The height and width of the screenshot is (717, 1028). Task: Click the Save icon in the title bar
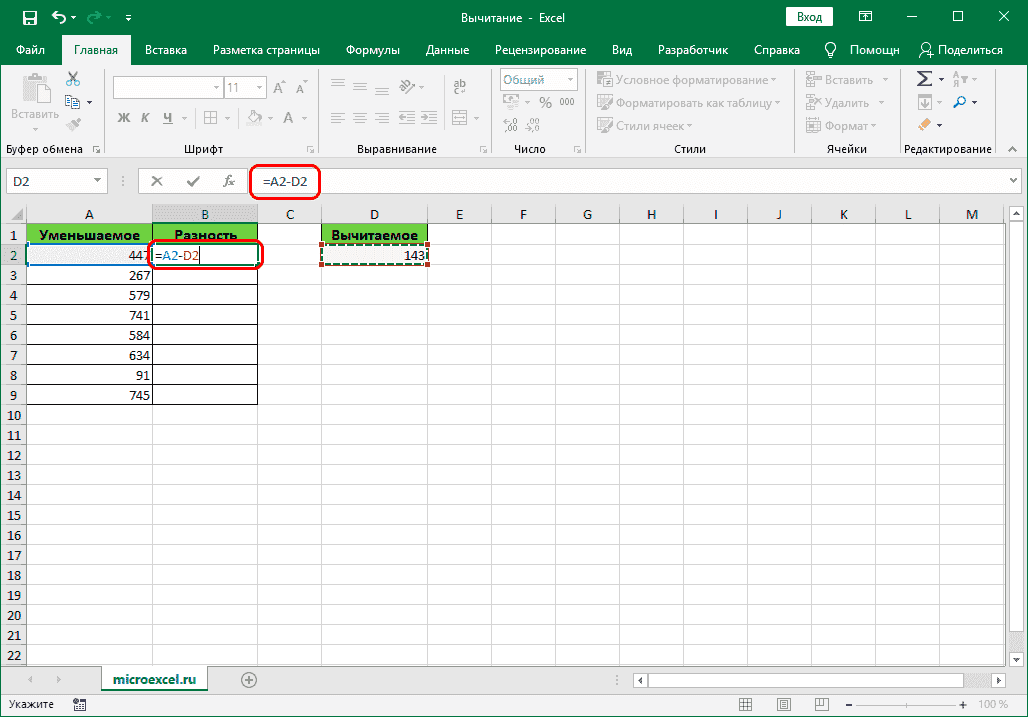29,17
